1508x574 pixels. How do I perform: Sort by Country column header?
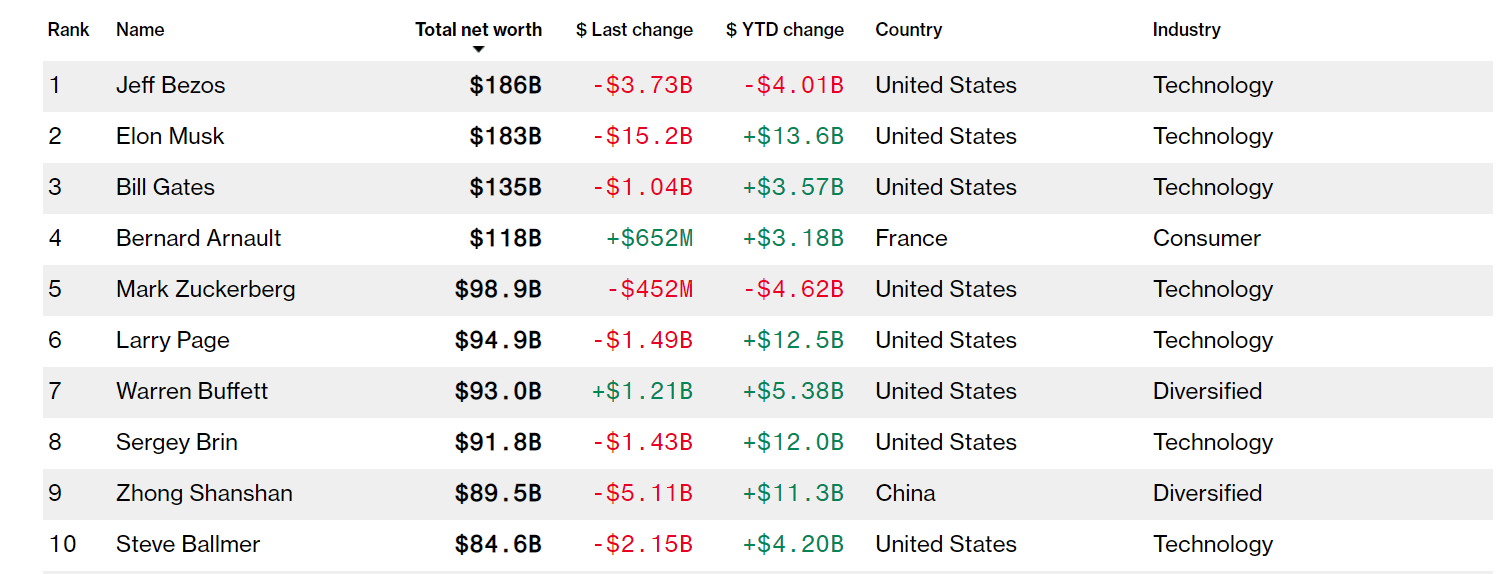click(908, 30)
